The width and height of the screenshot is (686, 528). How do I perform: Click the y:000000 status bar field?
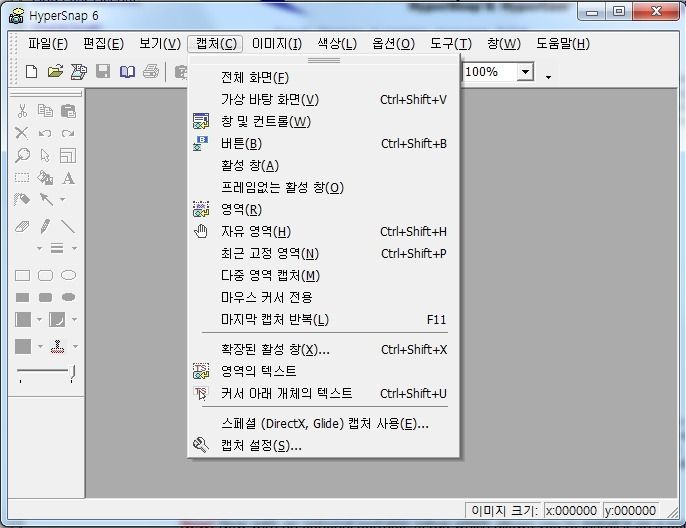(630, 511)
